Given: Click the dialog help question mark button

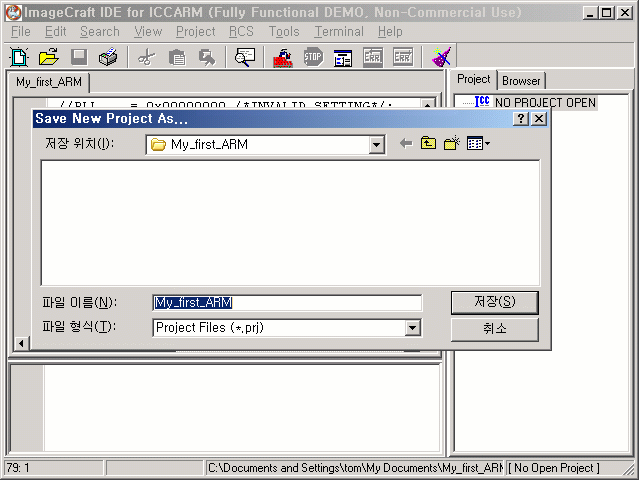Looking at the screenshot, I should tap(520, 119).
